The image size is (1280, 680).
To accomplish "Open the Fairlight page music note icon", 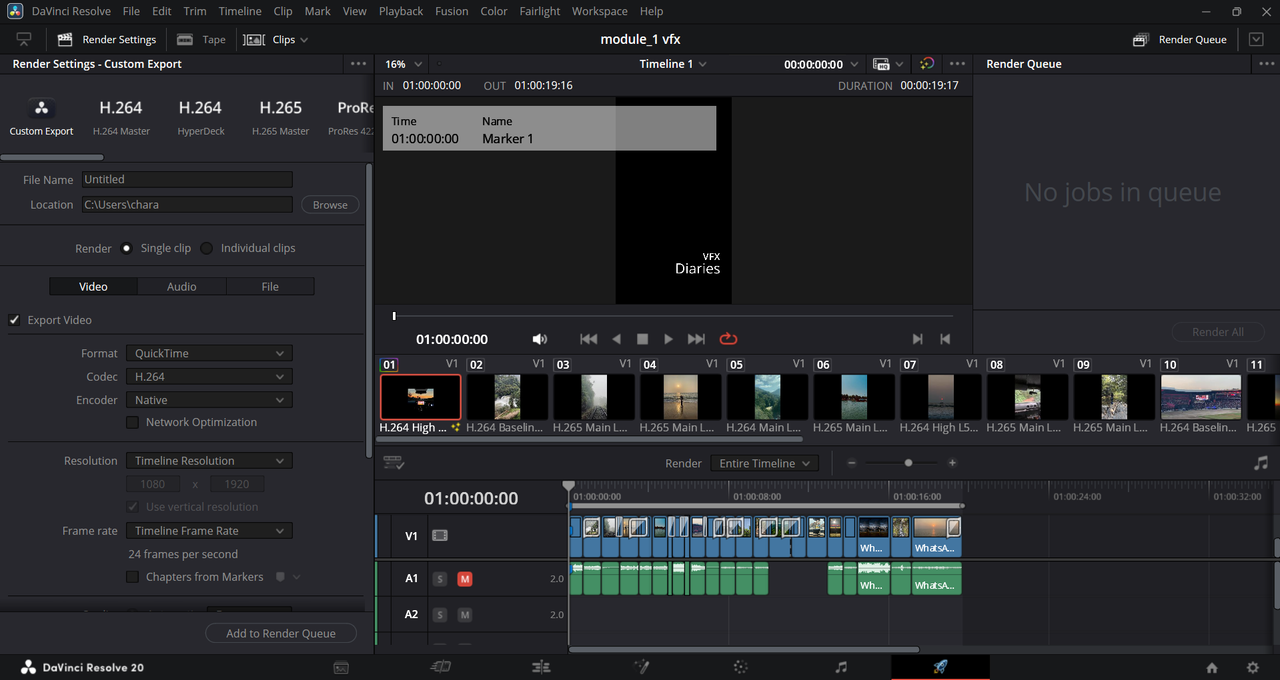I will (x=841, y=667).
